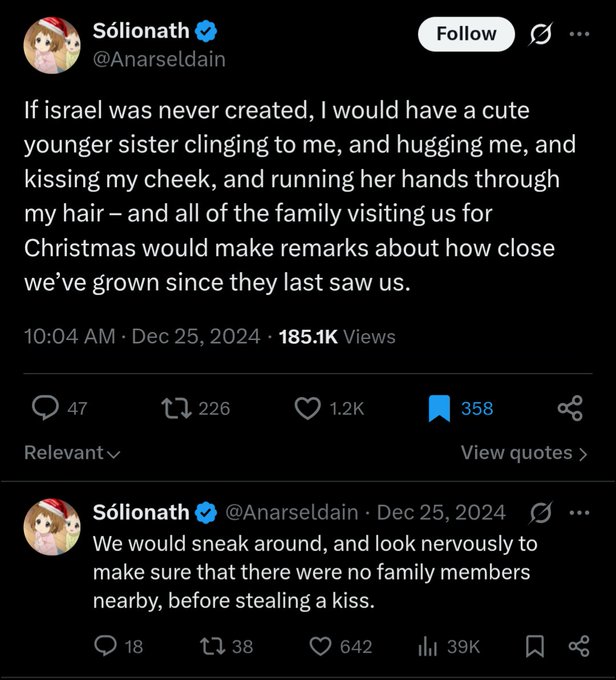Open Grok icon beside Follow button

coord(540,34)
